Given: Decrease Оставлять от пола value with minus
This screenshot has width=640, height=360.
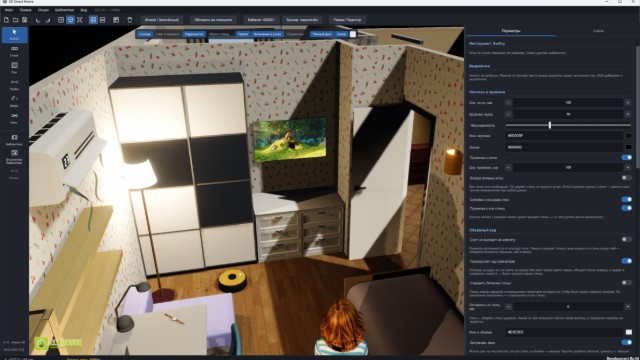Looking at the screenshot, I should pyautogui.click(x=508, y=307).
